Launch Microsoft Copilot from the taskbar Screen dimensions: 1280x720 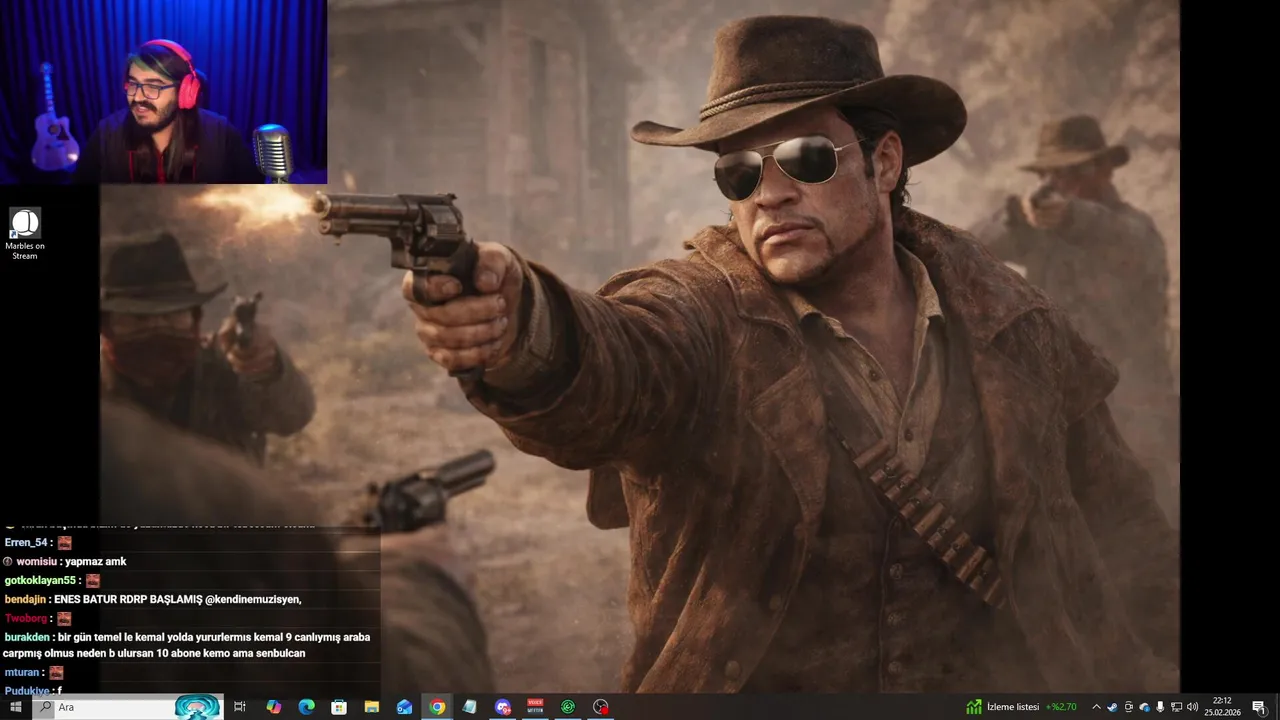point(273,707)
